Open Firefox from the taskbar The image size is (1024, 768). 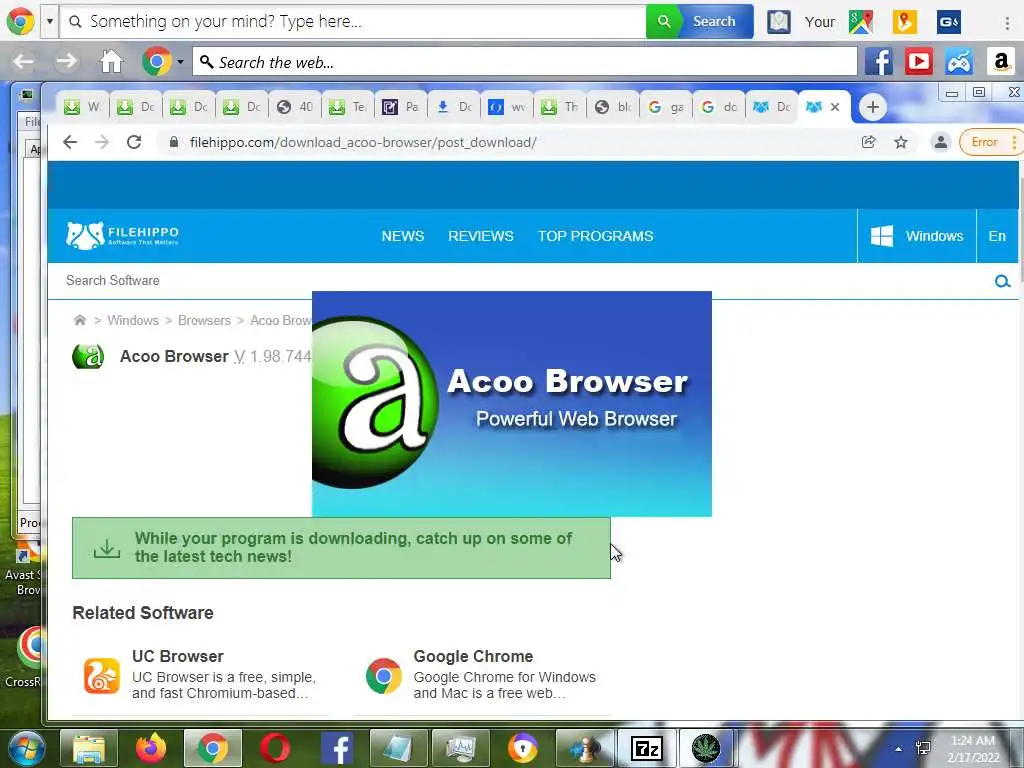[151, 748]
